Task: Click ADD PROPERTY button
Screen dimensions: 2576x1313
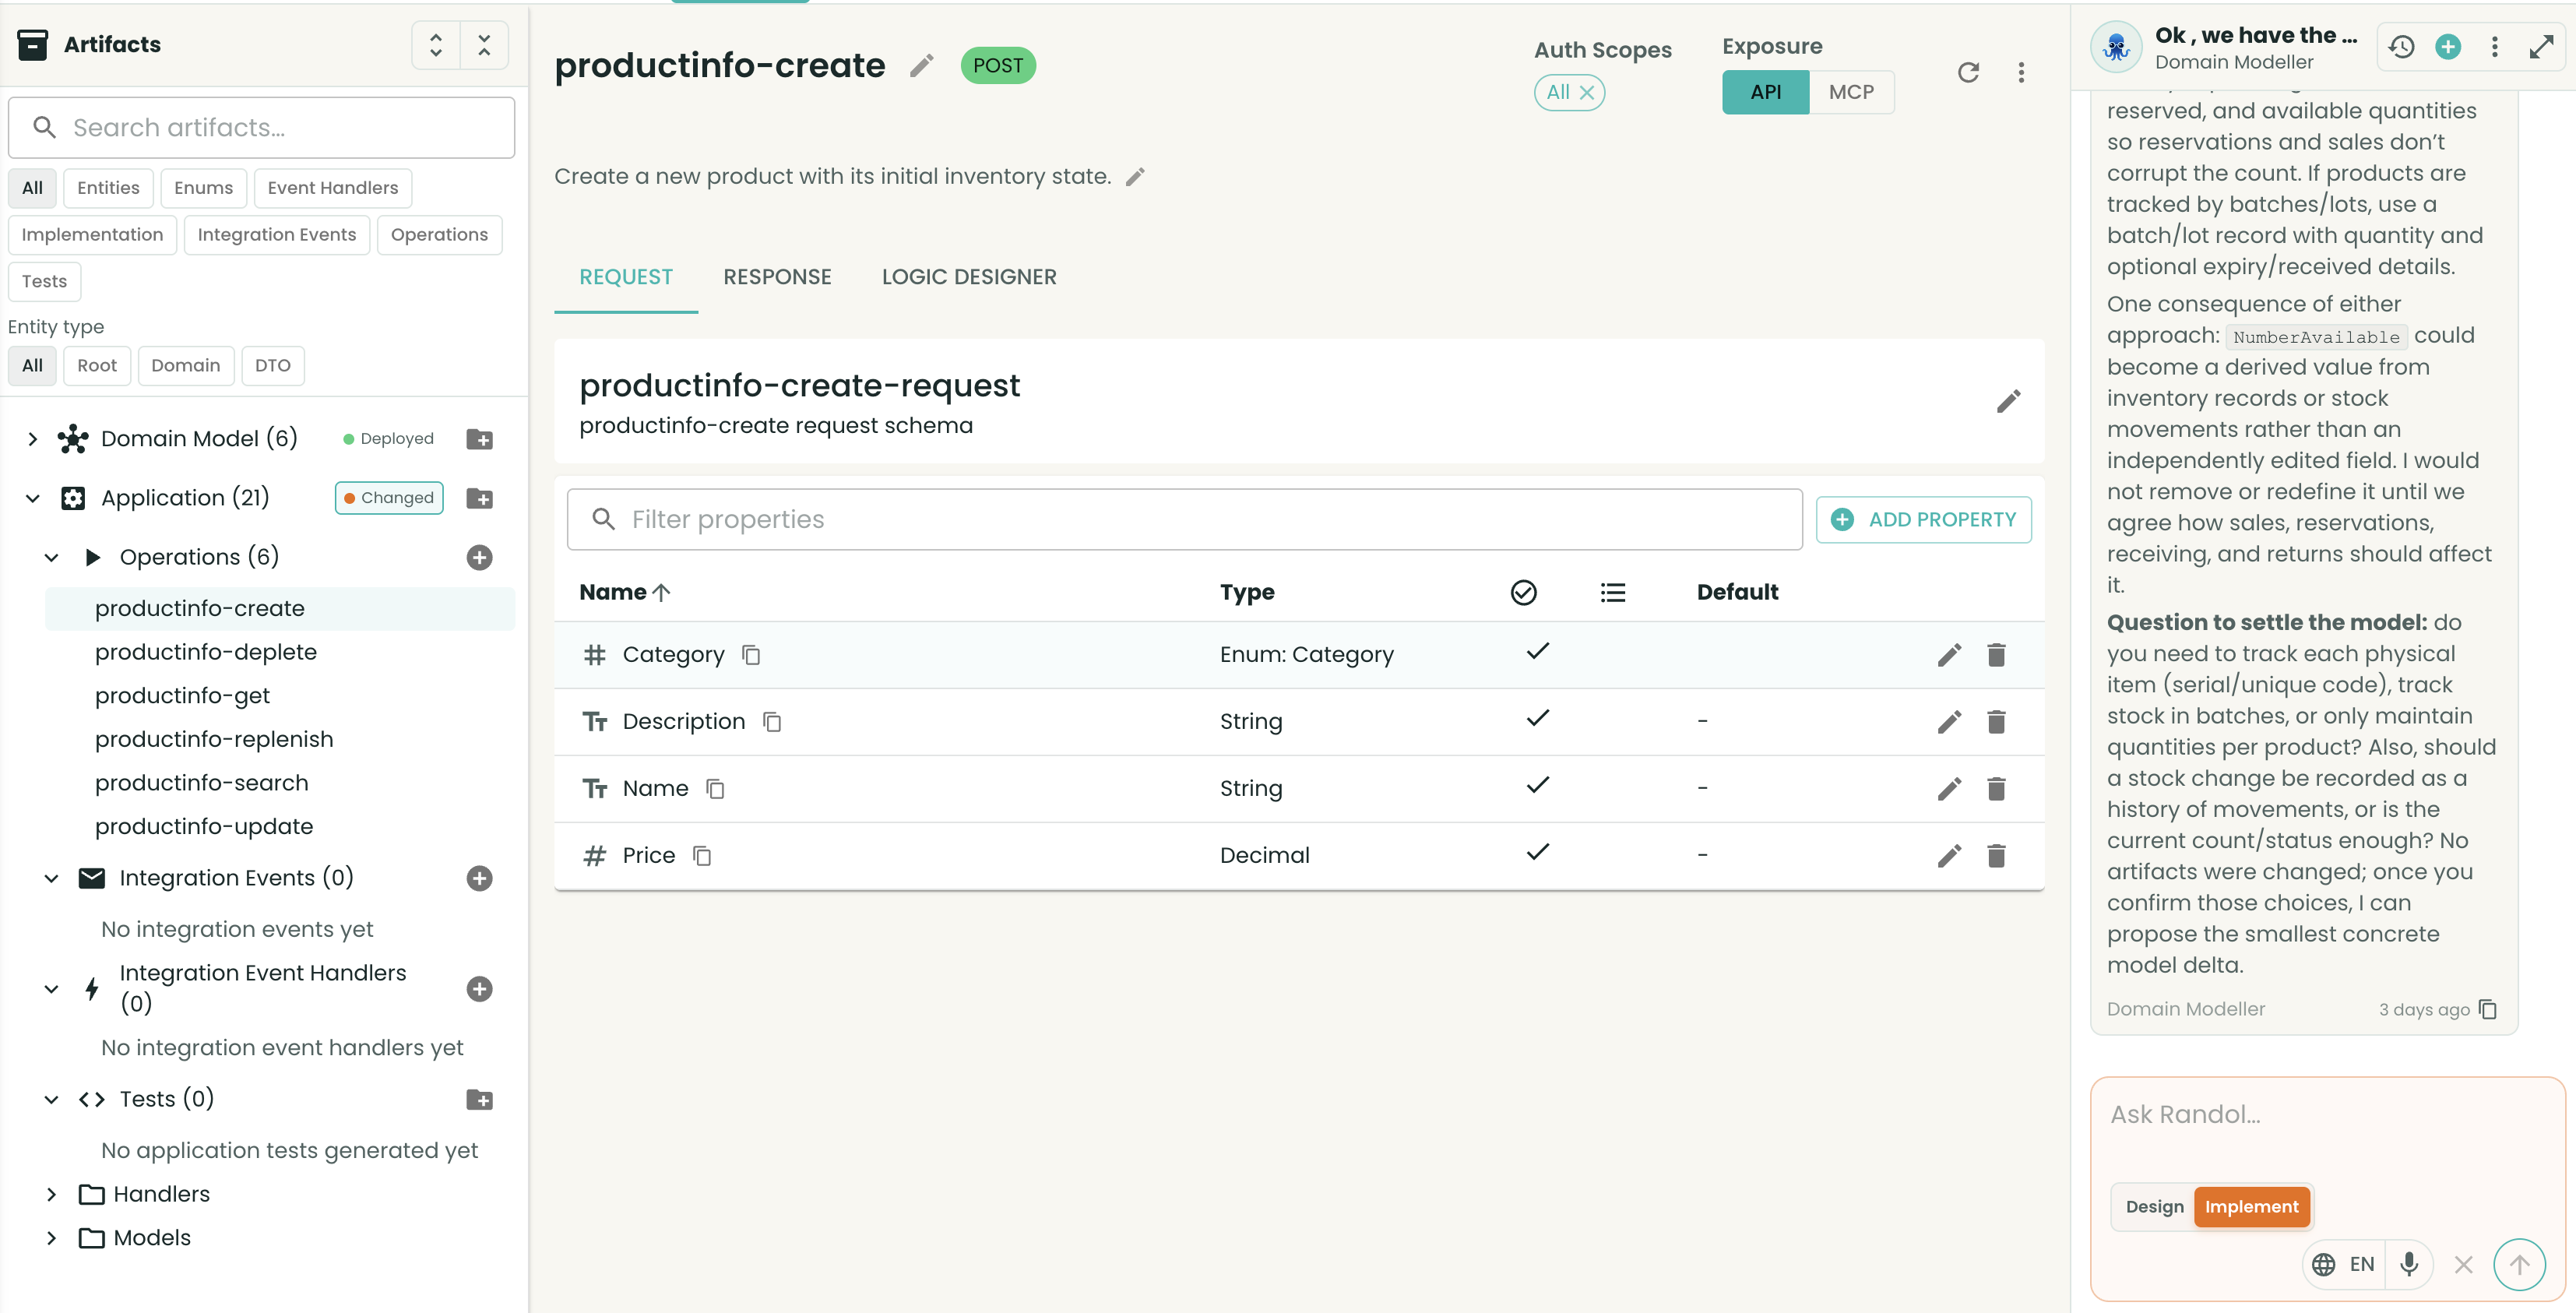Action: pos(1923,520)
